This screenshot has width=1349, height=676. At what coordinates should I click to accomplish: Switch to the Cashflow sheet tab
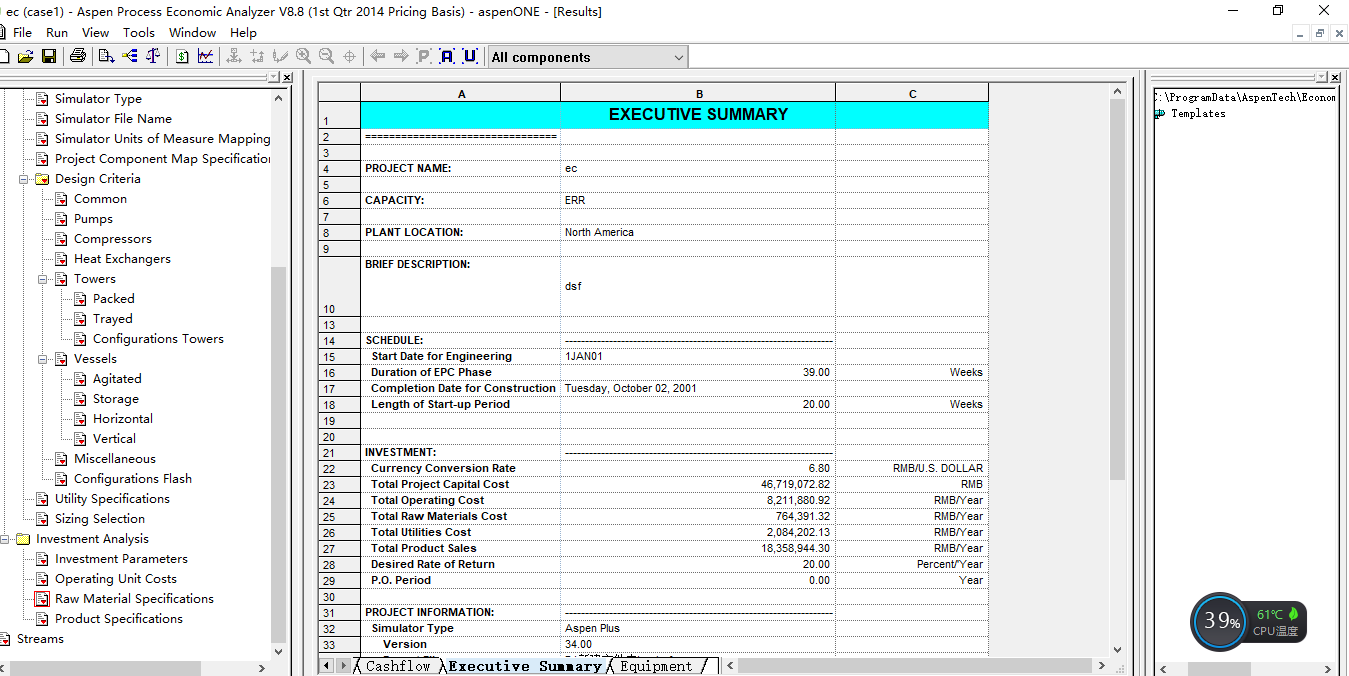397,666
